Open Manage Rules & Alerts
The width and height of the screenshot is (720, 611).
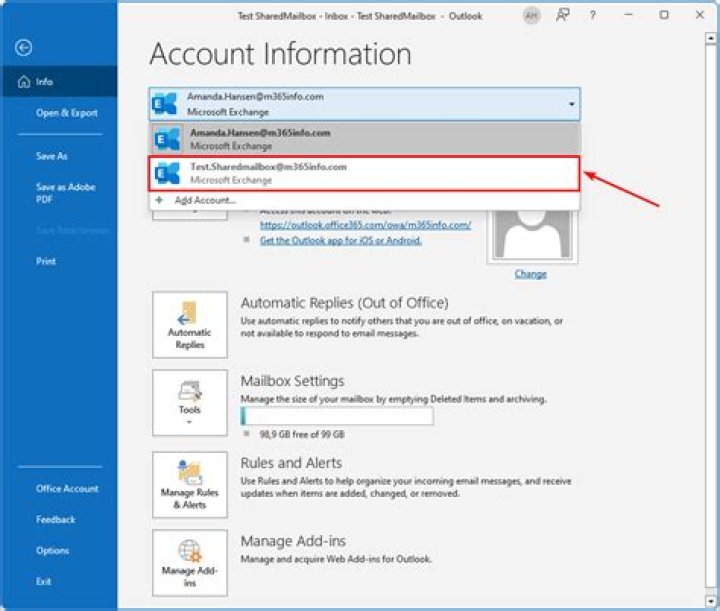tap(190, 485)
